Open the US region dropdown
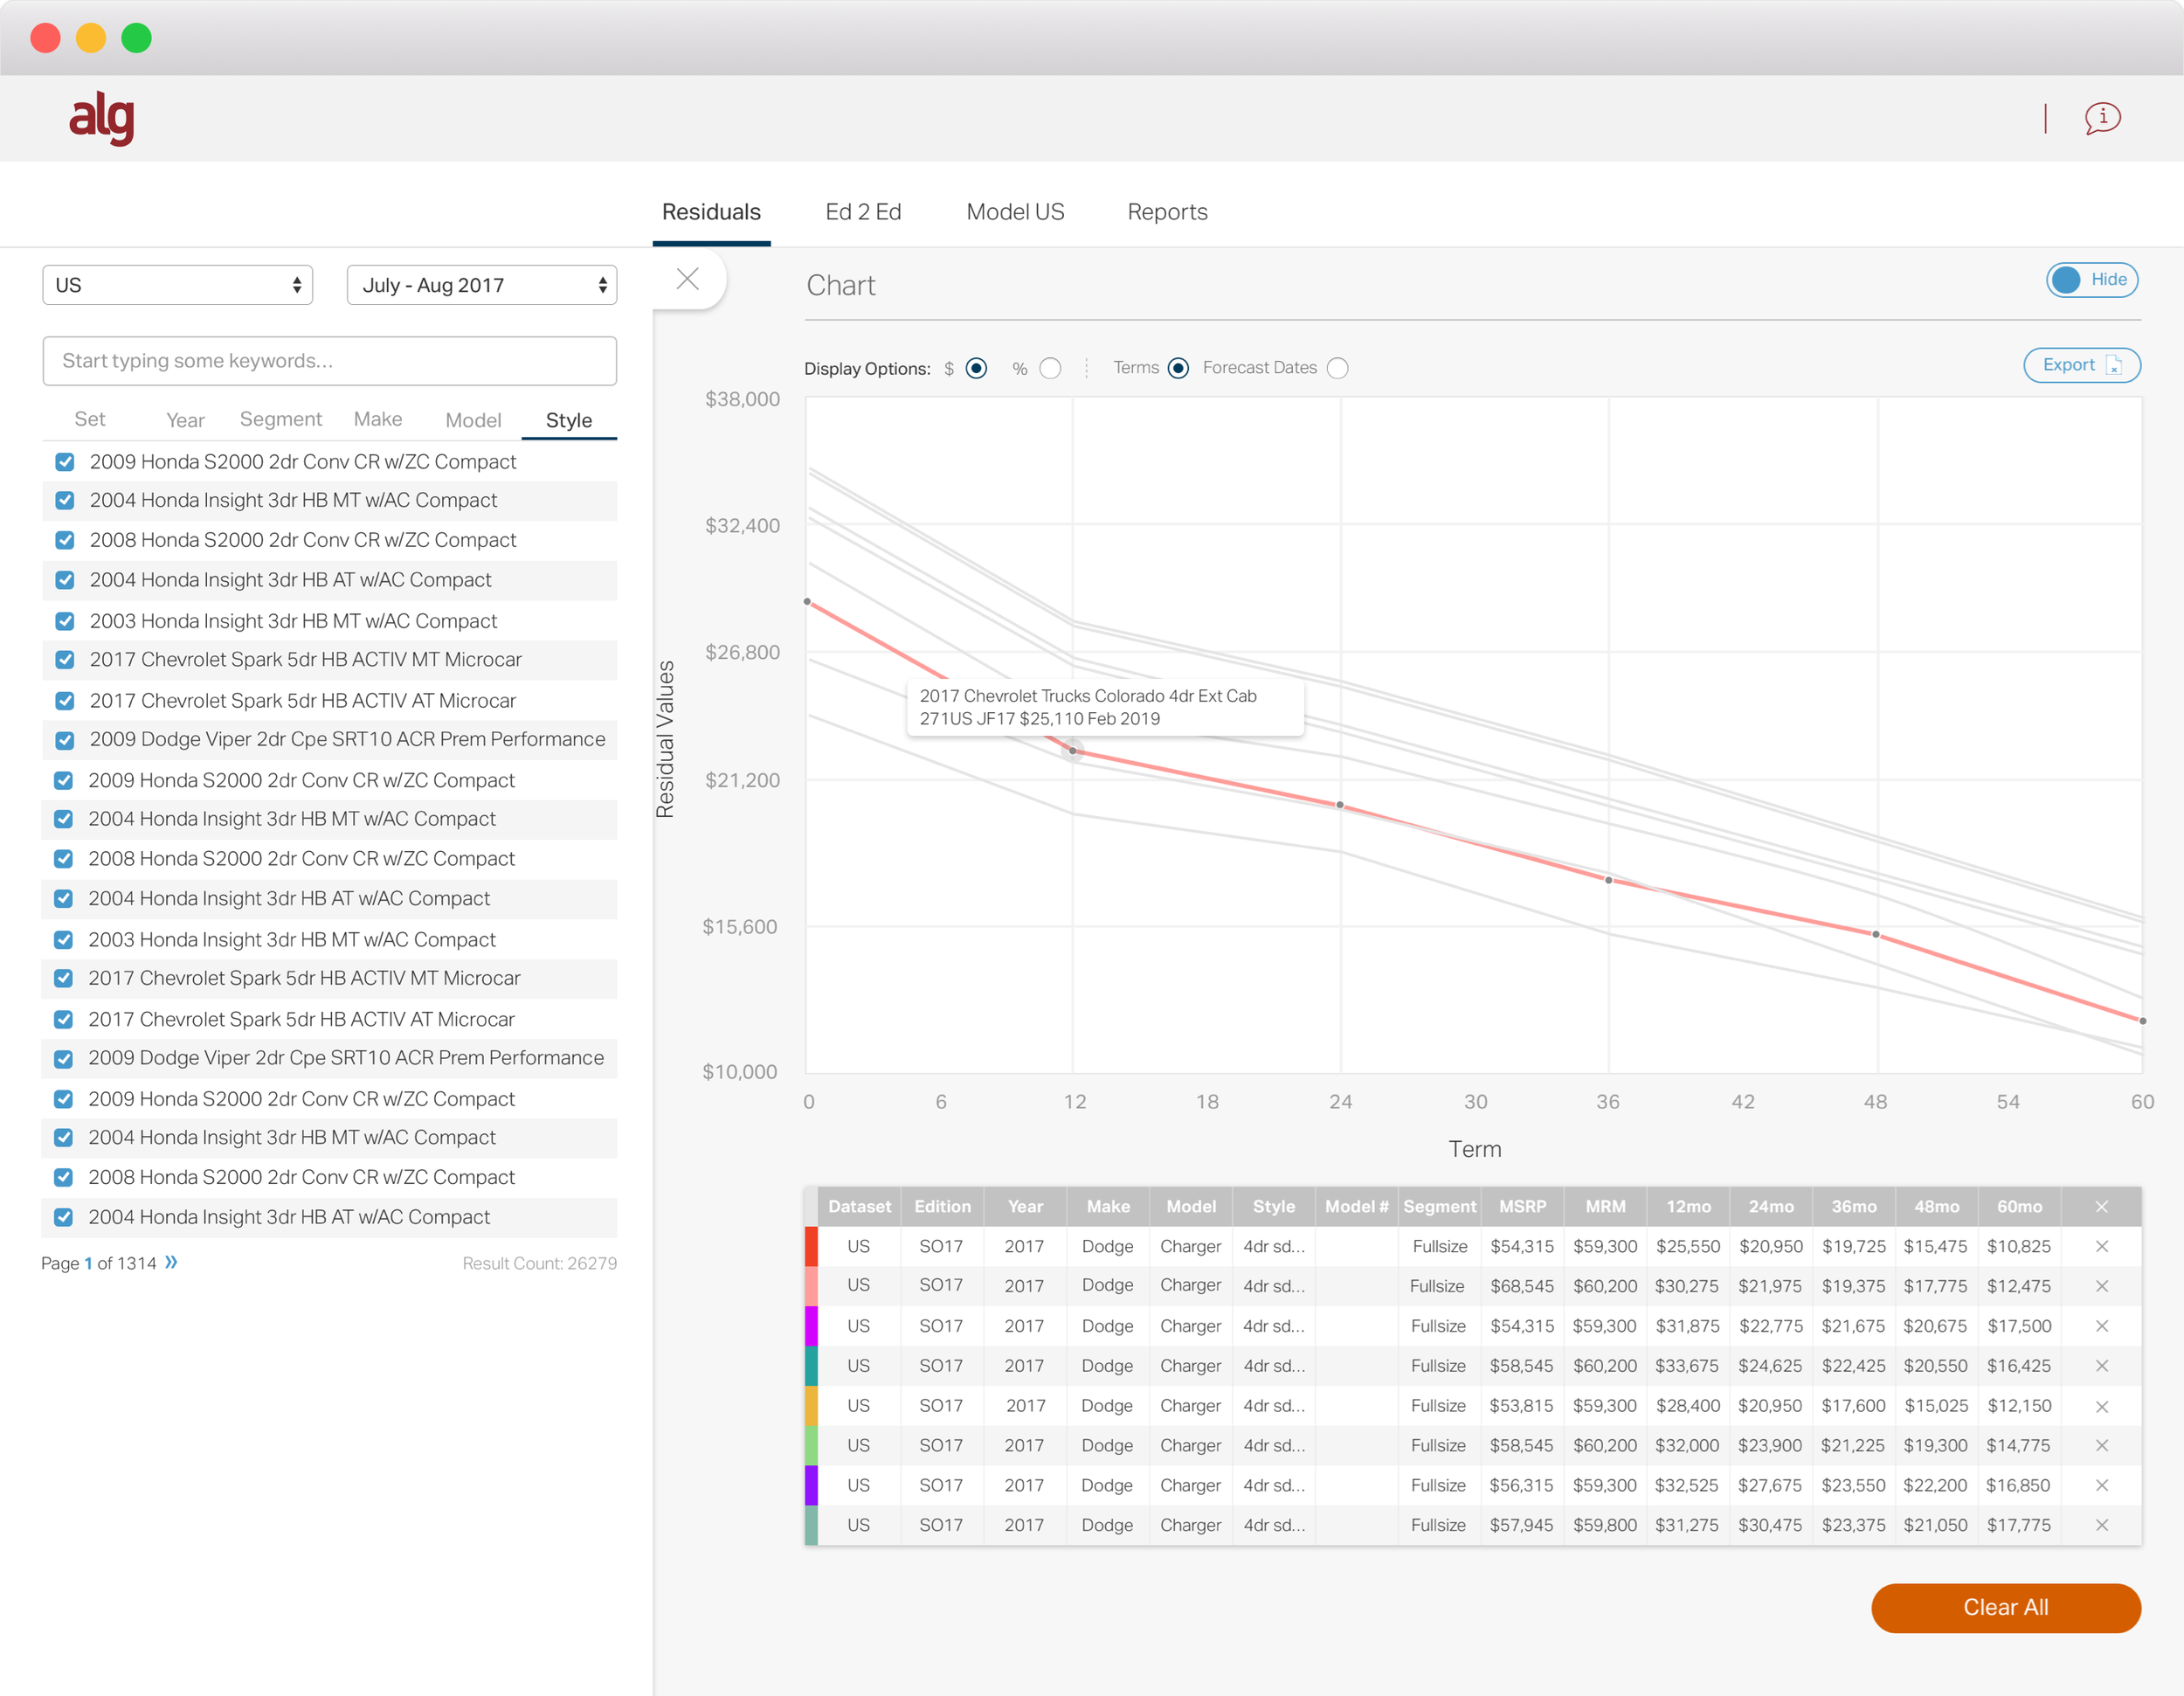The image size is (2184, 1696). click(x=177, y=285)
